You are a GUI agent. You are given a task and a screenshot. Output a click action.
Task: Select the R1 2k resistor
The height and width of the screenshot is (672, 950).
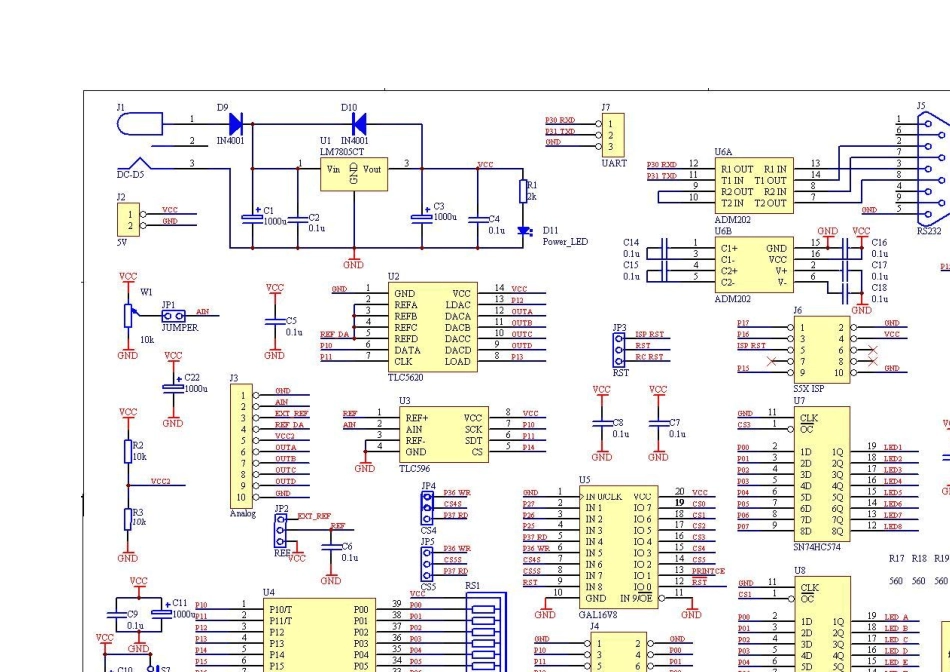click(x=522, y=191)
